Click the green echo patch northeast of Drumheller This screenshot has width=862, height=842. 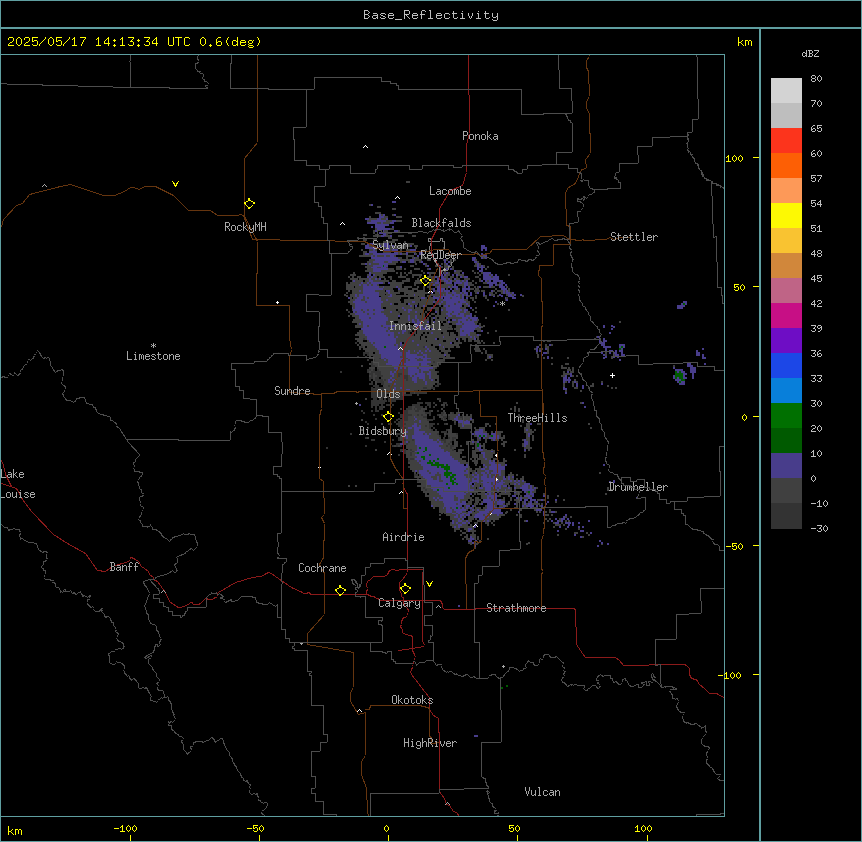coord(680,376)
